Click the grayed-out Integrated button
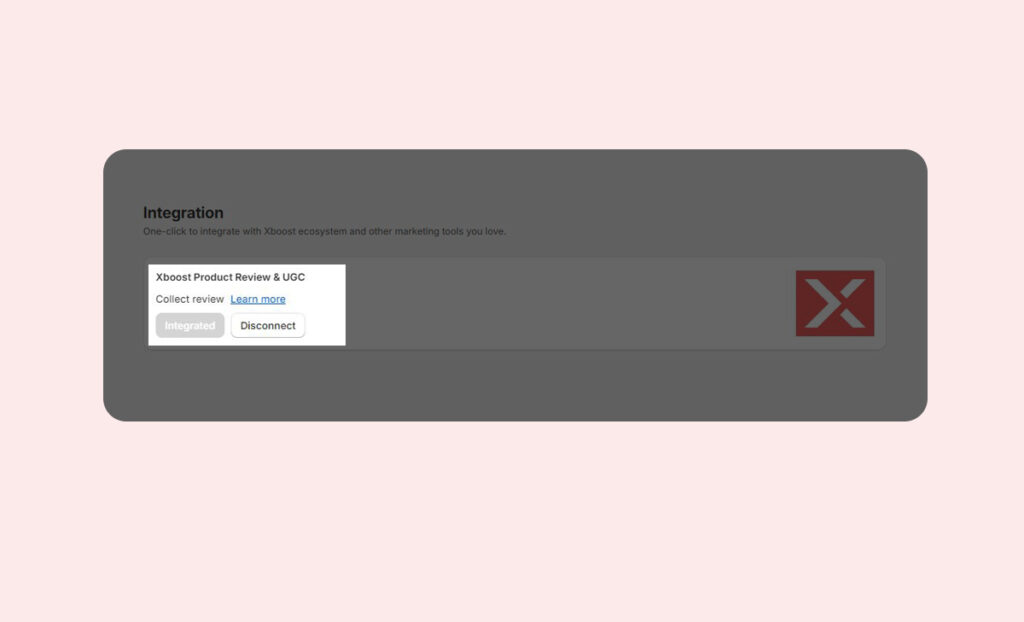 [190, 325]
